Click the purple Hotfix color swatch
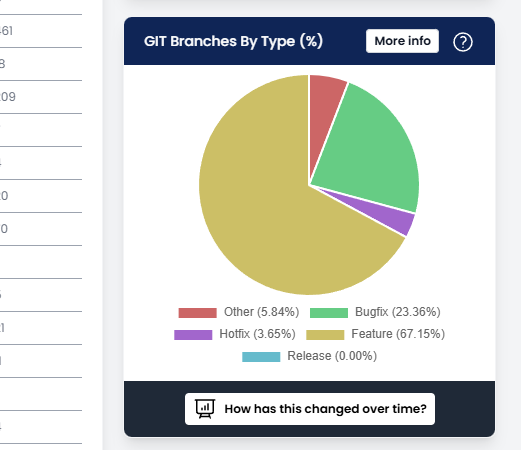The width and height of the screenshot is (521, 450). pyautogui.click(x=193, y=335)
